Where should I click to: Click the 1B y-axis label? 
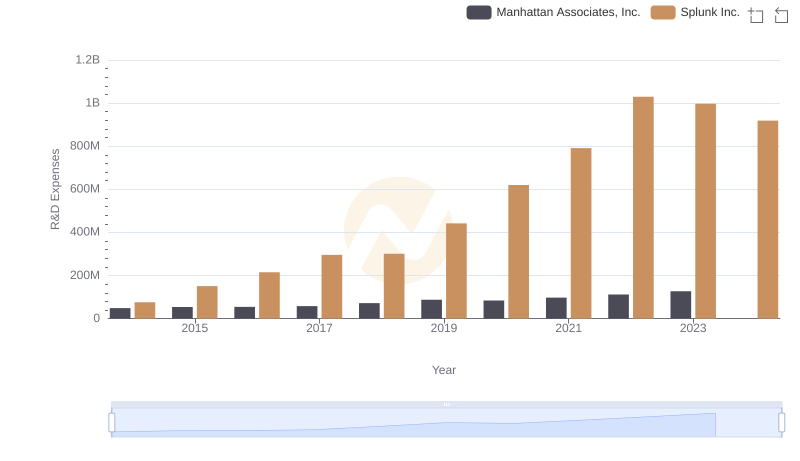pos(93,103)
